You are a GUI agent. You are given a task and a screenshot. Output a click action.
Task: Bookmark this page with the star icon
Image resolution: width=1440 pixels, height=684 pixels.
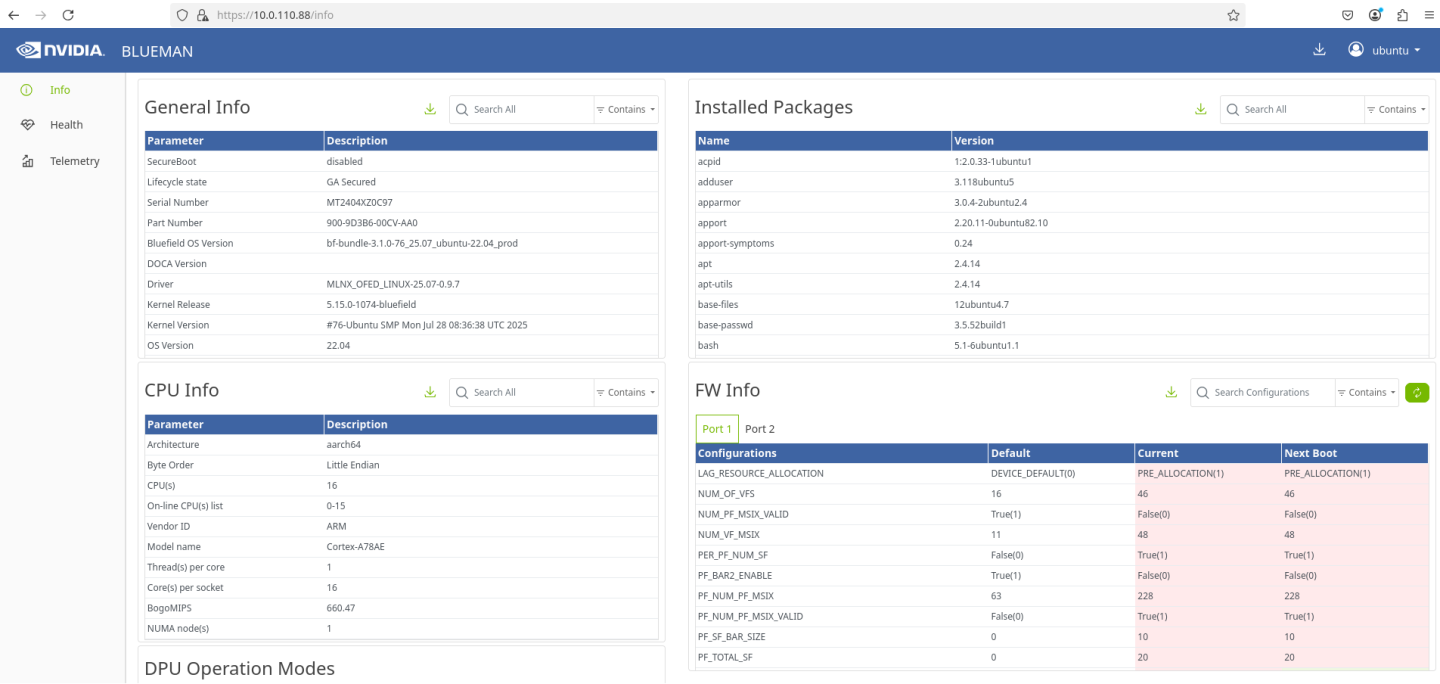(x=1233, y=15)
